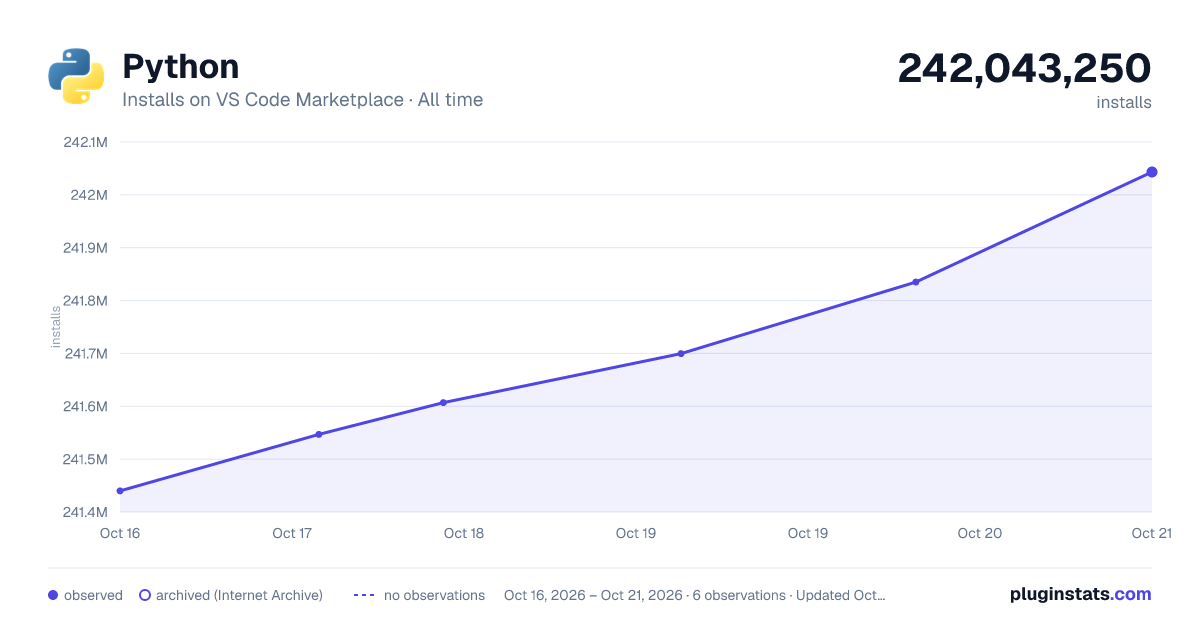The height and width of the screenshot is (630, 1200).
Task: Click the 'observed' legend label
Action: click(93, 595)
